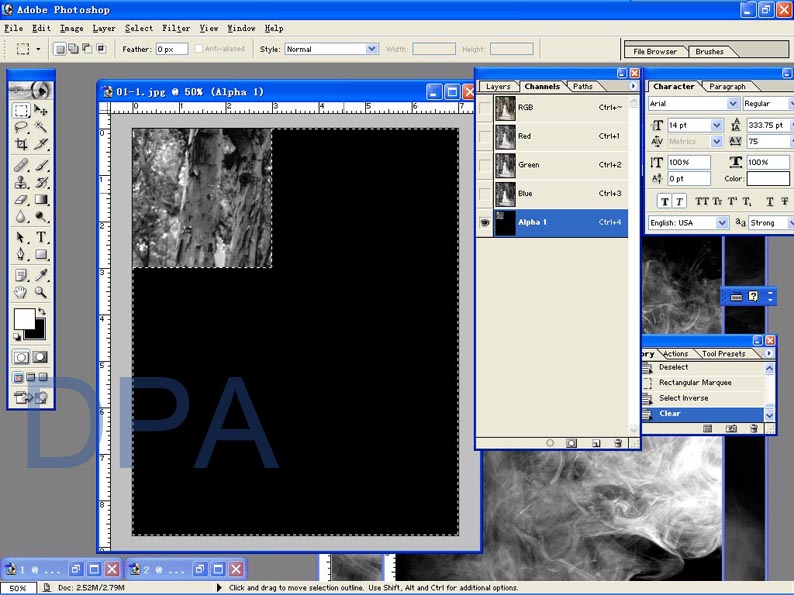Select the Notes tool
Image resolution: width=794 pixels, height=595 pixels.
21,275
